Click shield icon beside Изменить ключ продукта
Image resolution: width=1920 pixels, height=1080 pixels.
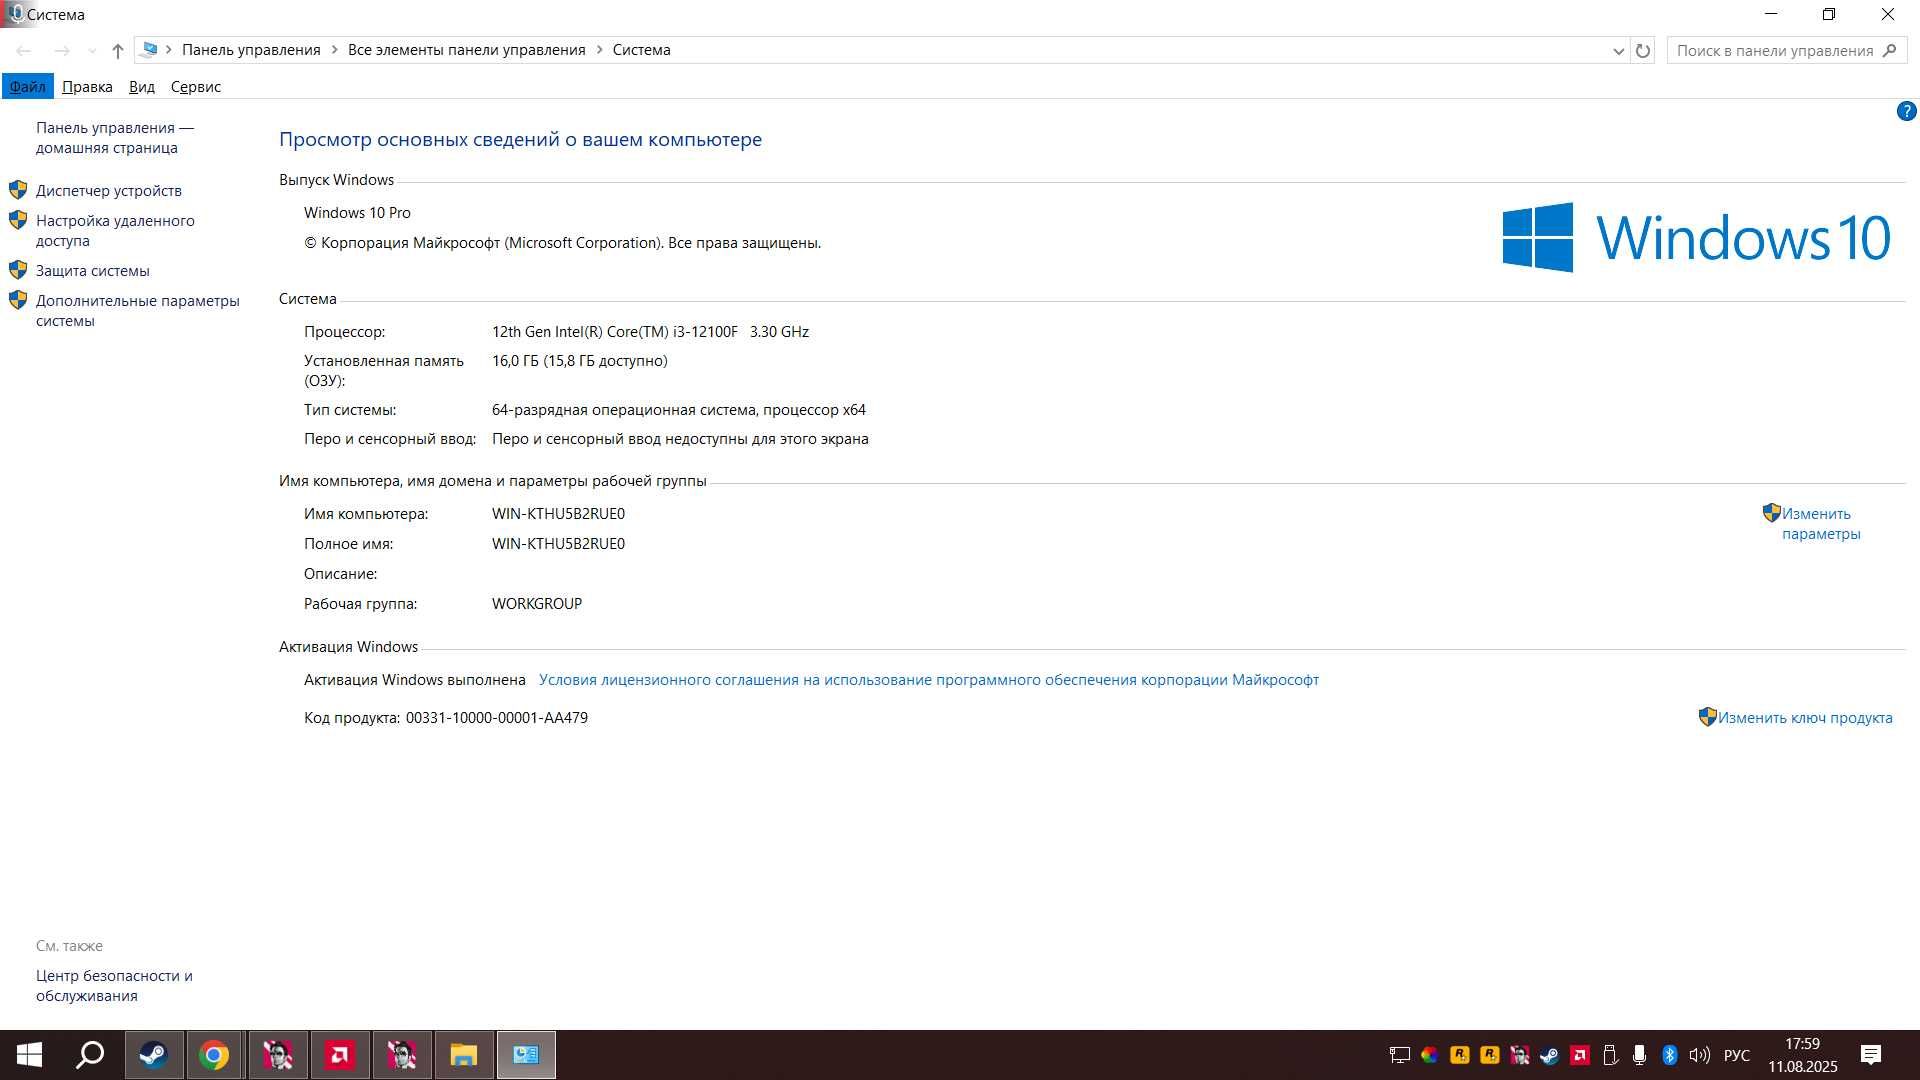click(x=1708, y=716)
